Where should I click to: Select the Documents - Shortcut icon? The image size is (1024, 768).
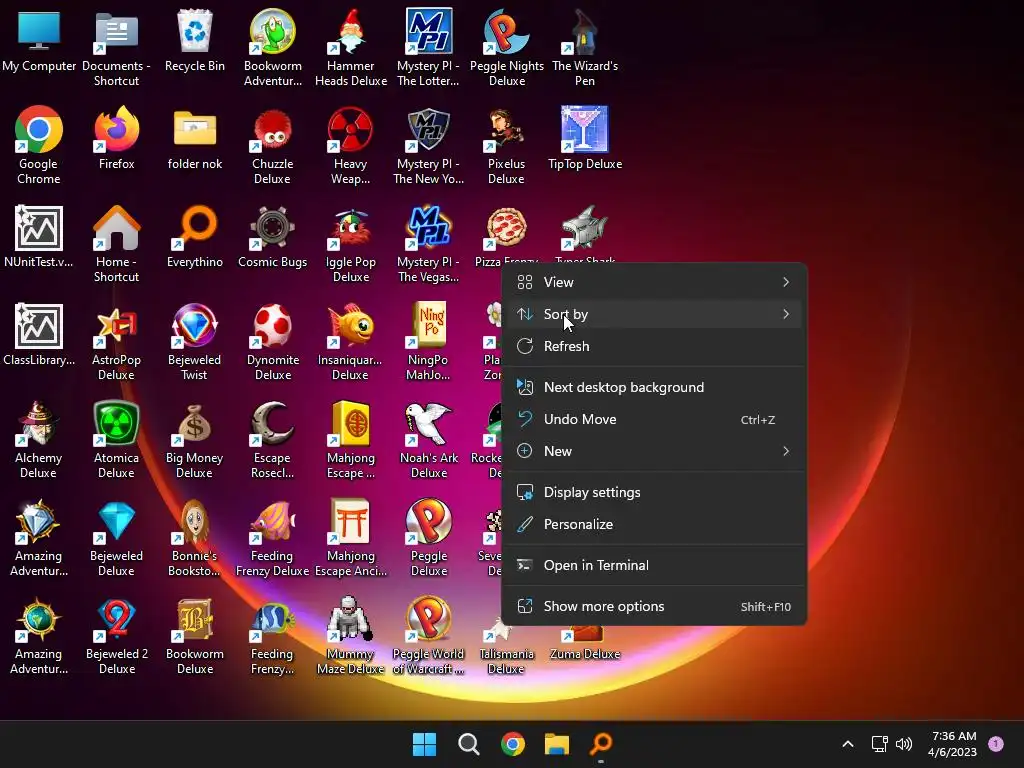tap(116, 47)
